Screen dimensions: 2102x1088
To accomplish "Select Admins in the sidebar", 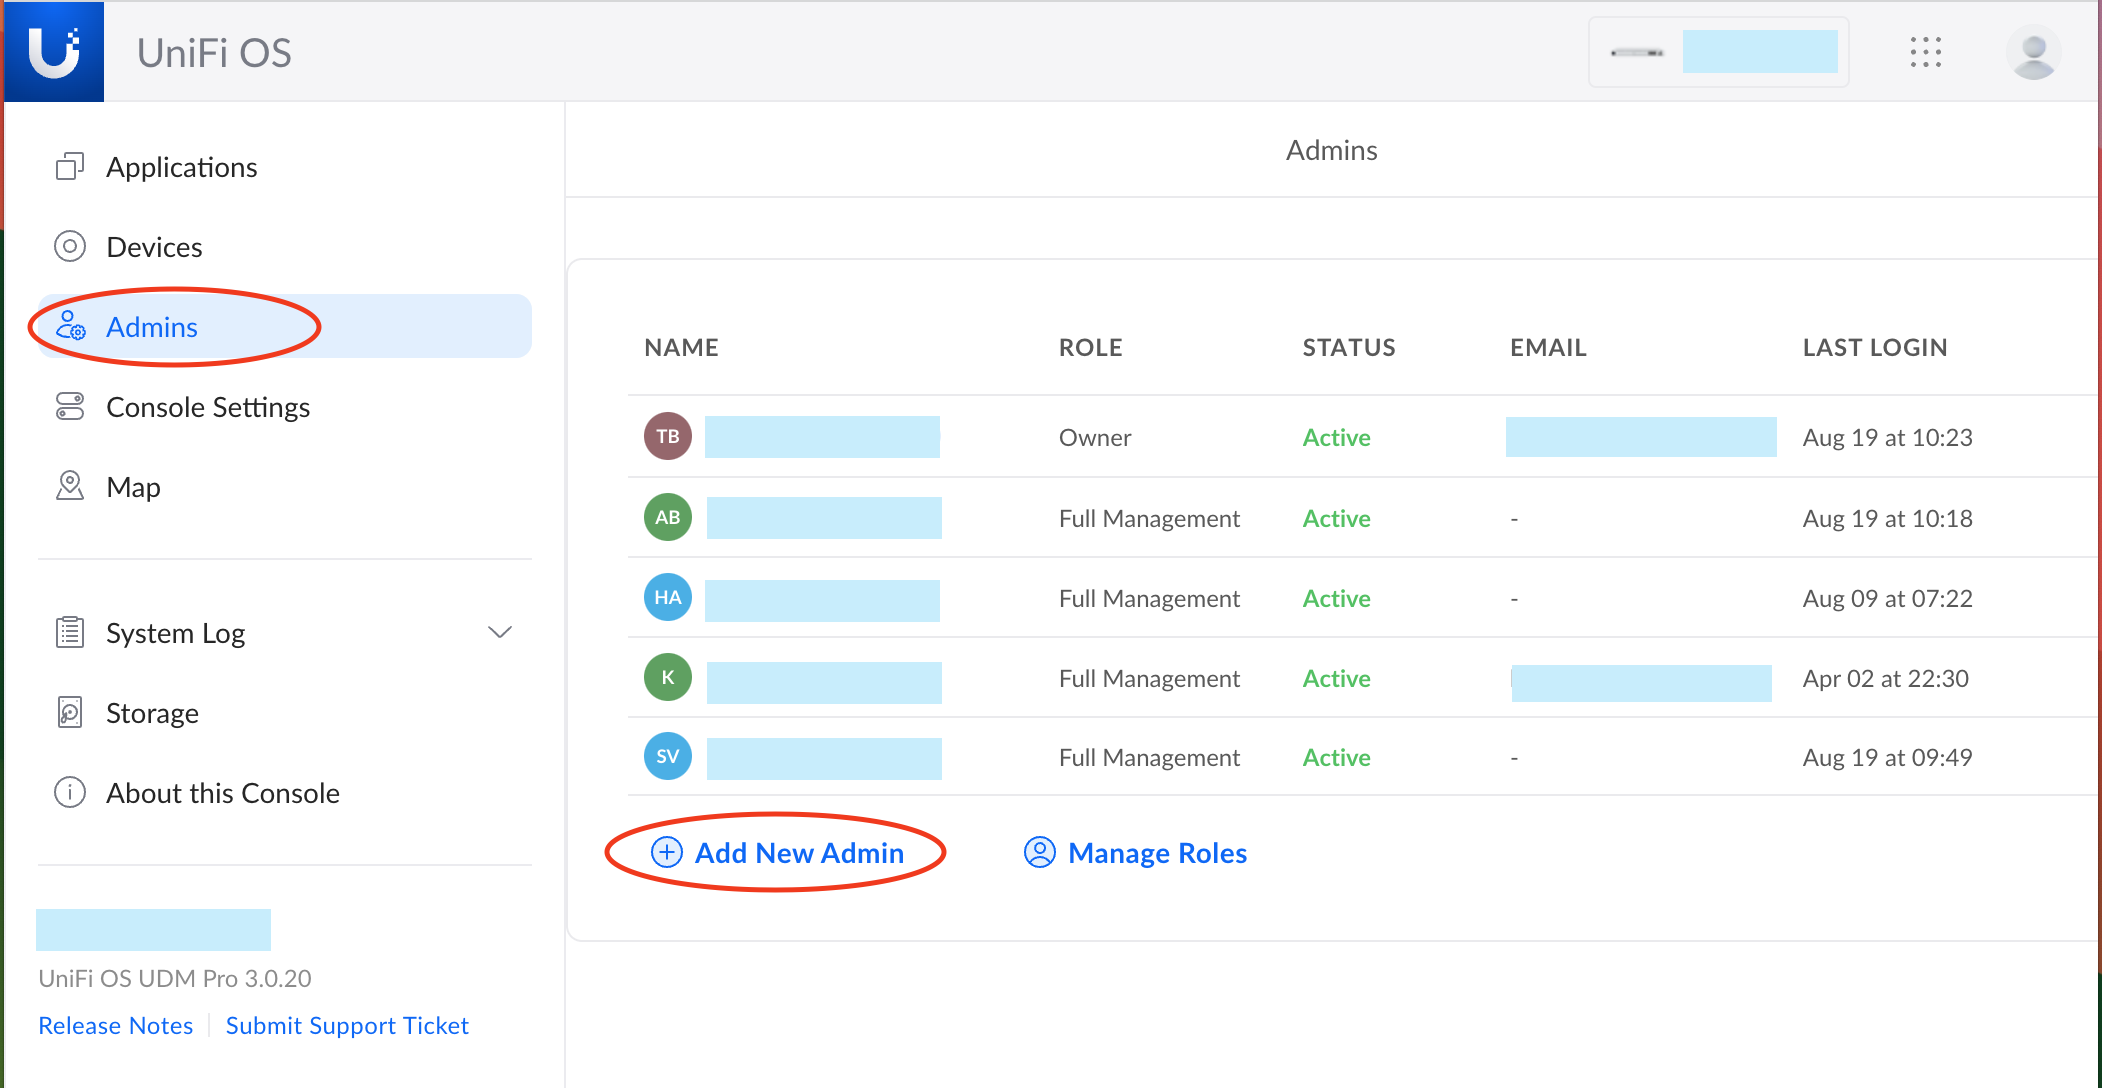I will click(x=152, y=327).
